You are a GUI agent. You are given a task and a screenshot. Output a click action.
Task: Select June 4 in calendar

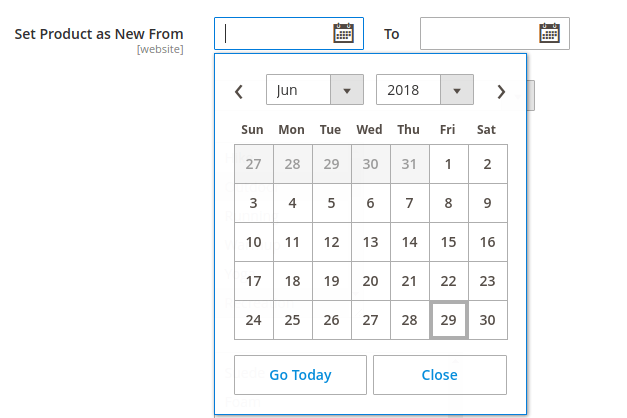pyautogui.click(x=292, y=203)
